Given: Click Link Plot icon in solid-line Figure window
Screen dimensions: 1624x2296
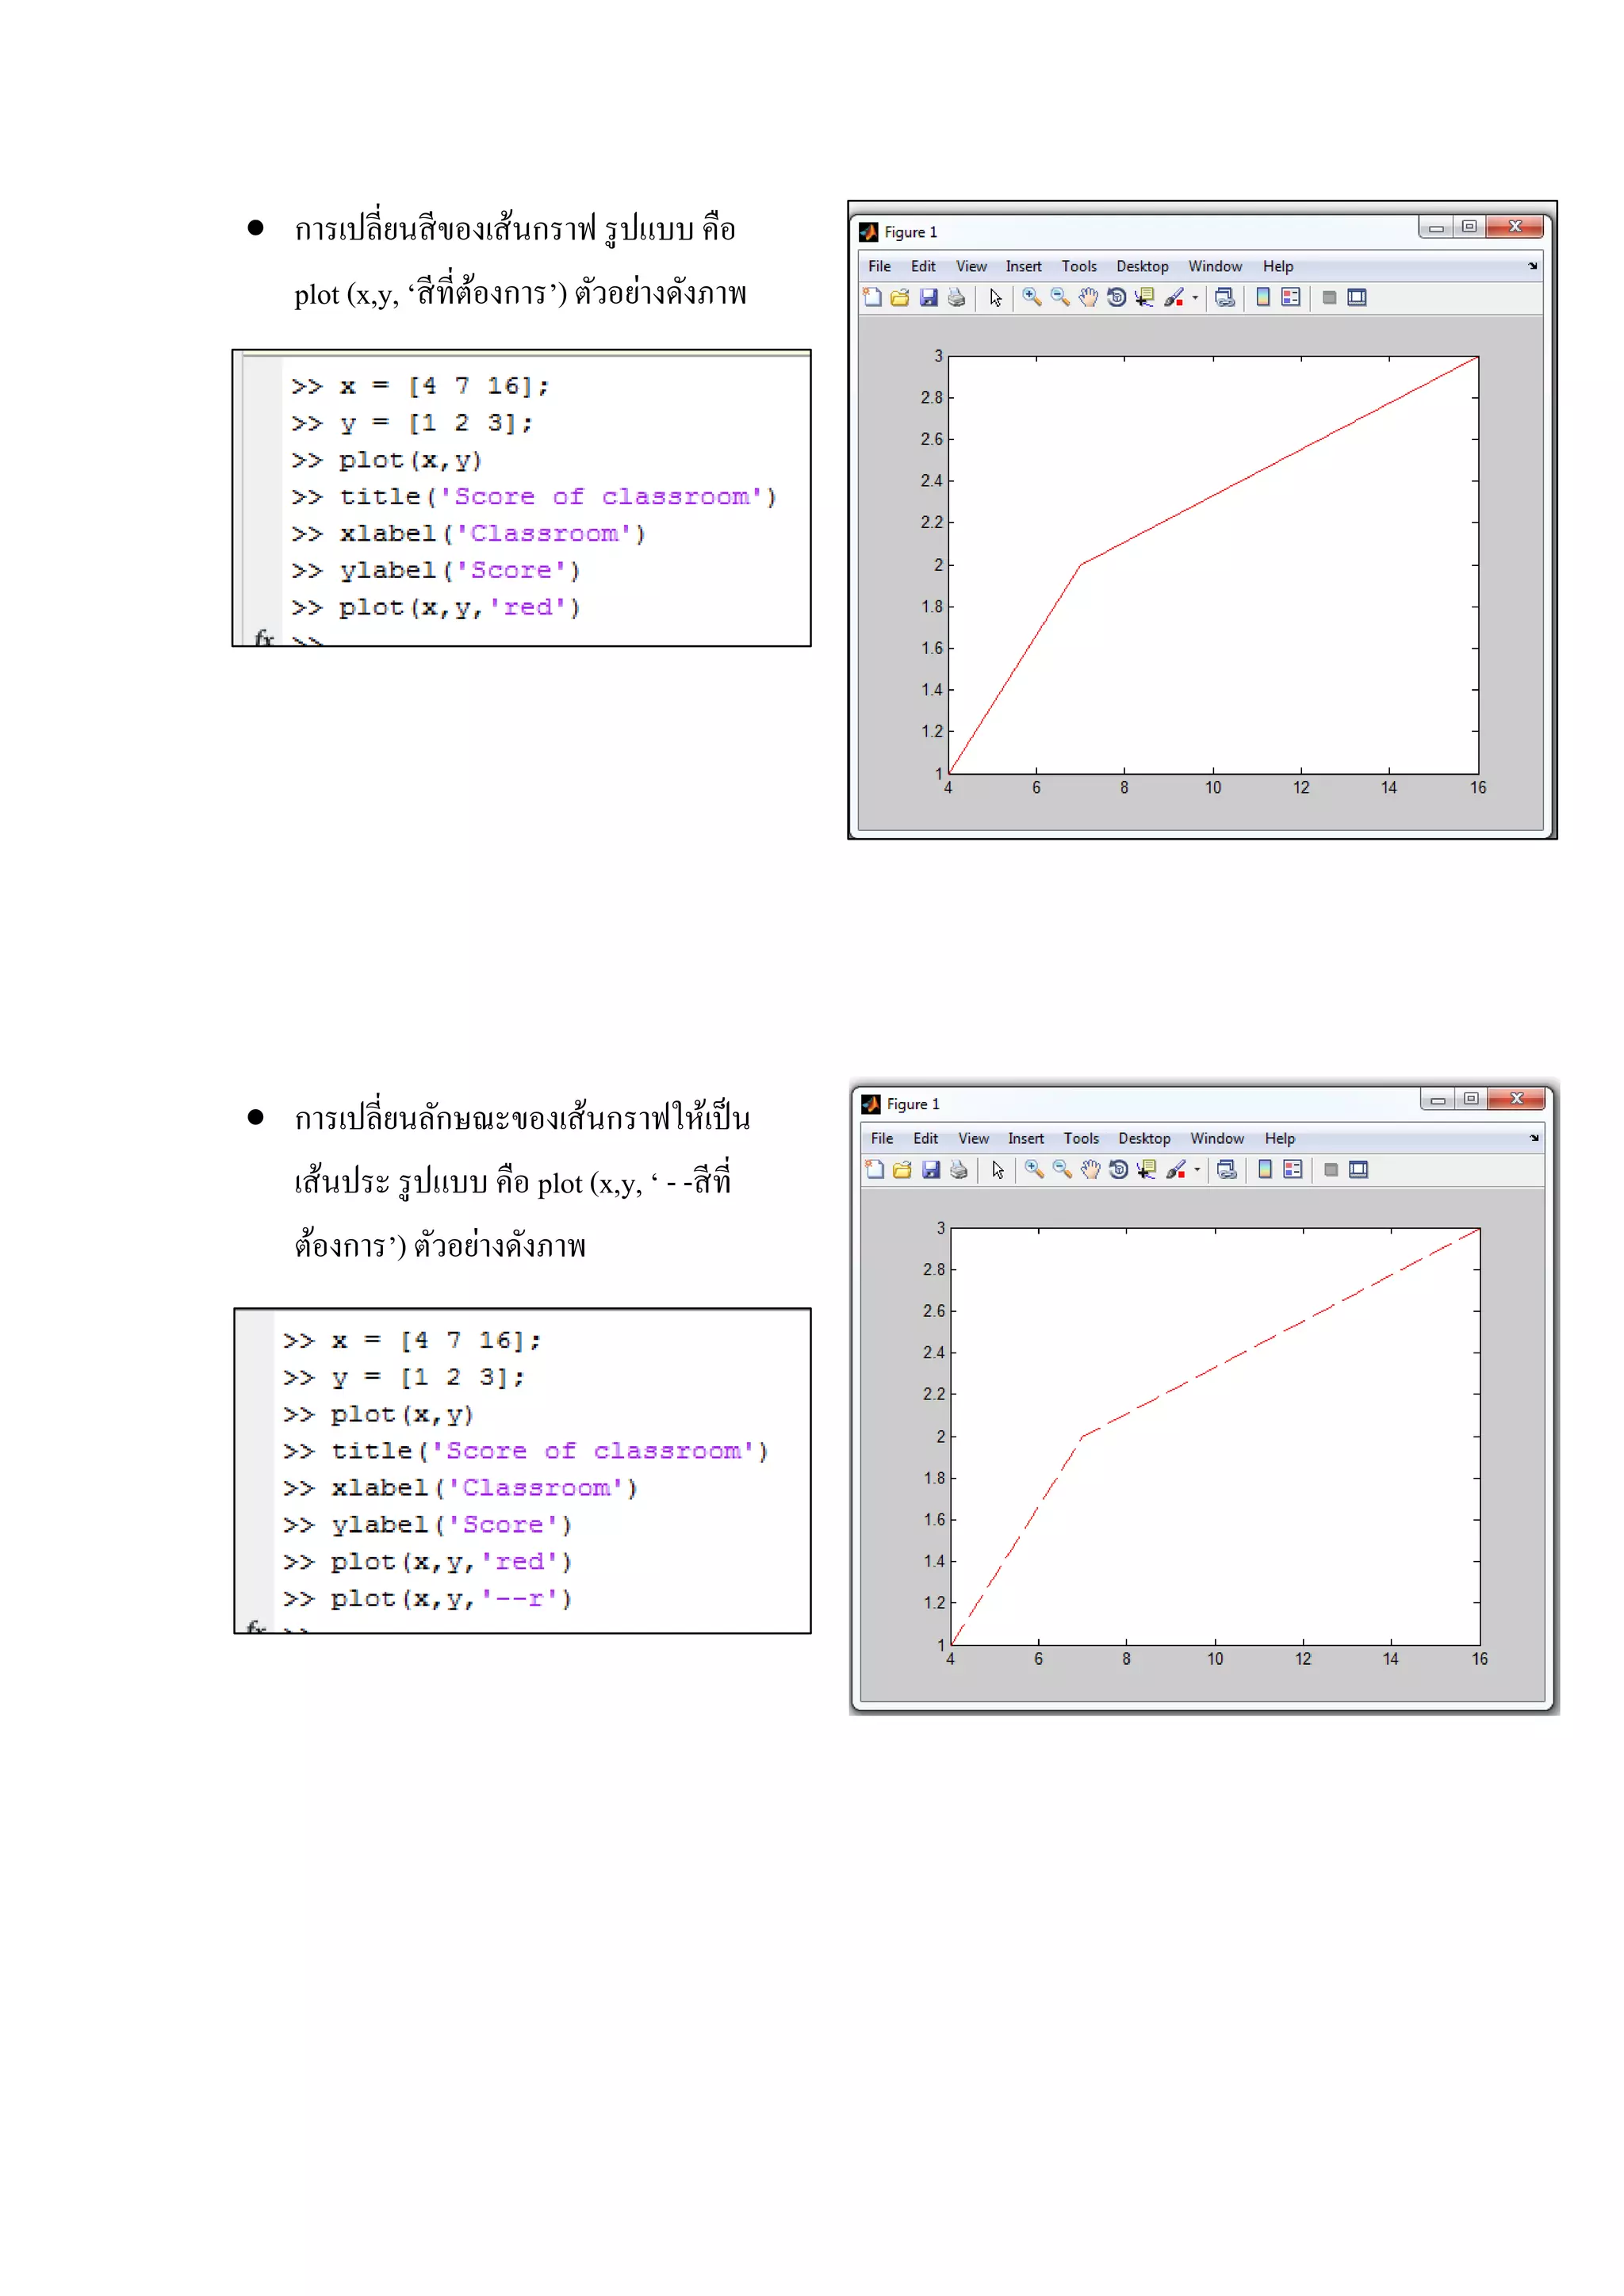Looking at the screenshot, I should click(1224, 297).
